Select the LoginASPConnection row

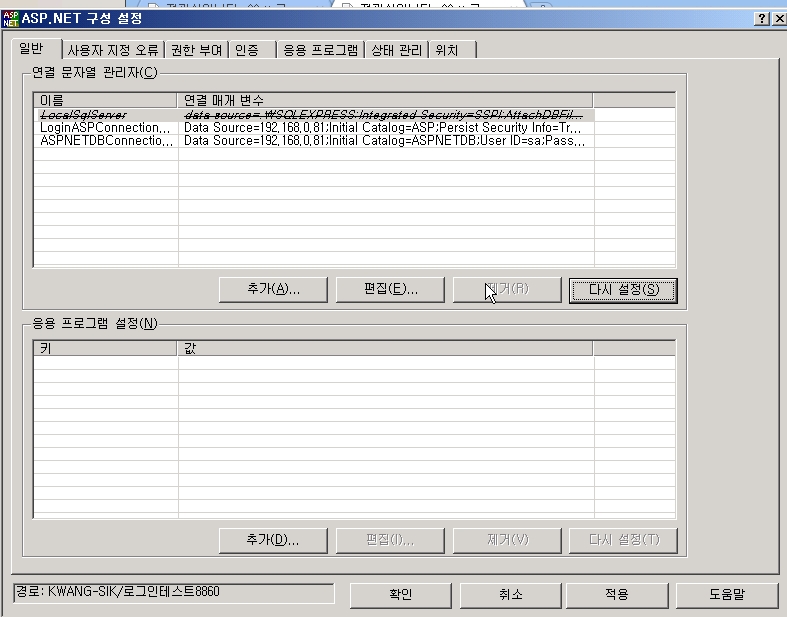click(x=314, y=128)
